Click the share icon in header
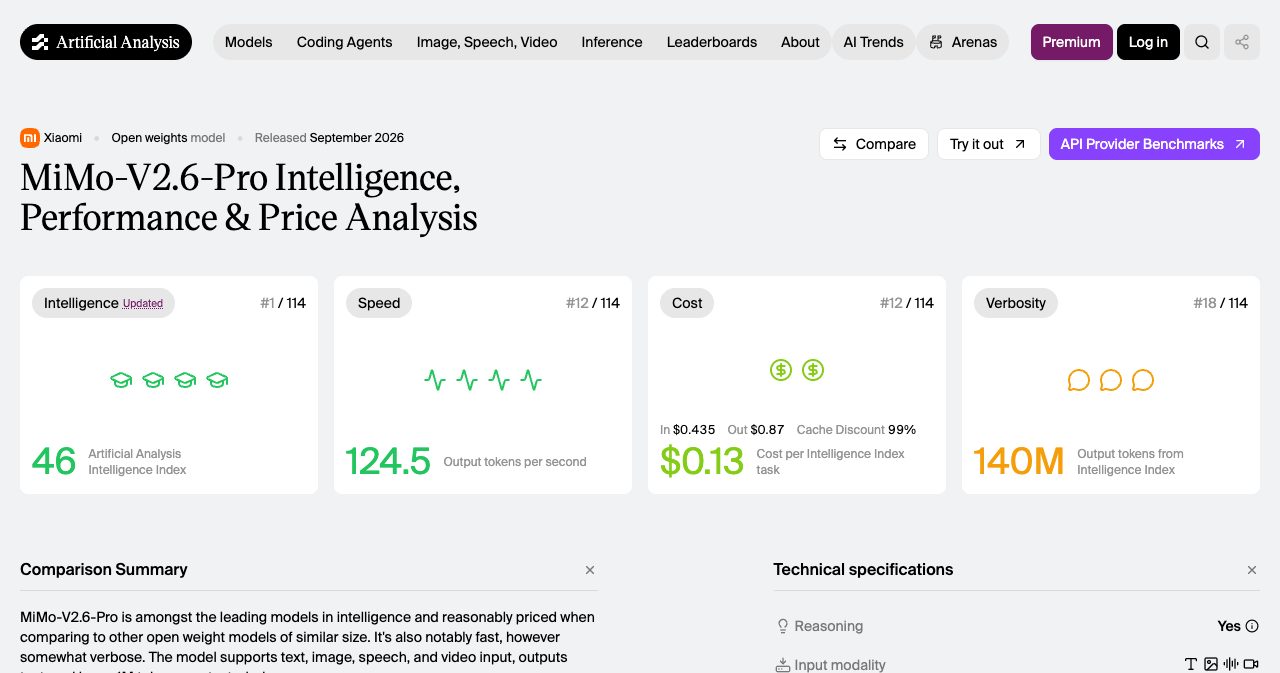 [x=1242, y=42]
